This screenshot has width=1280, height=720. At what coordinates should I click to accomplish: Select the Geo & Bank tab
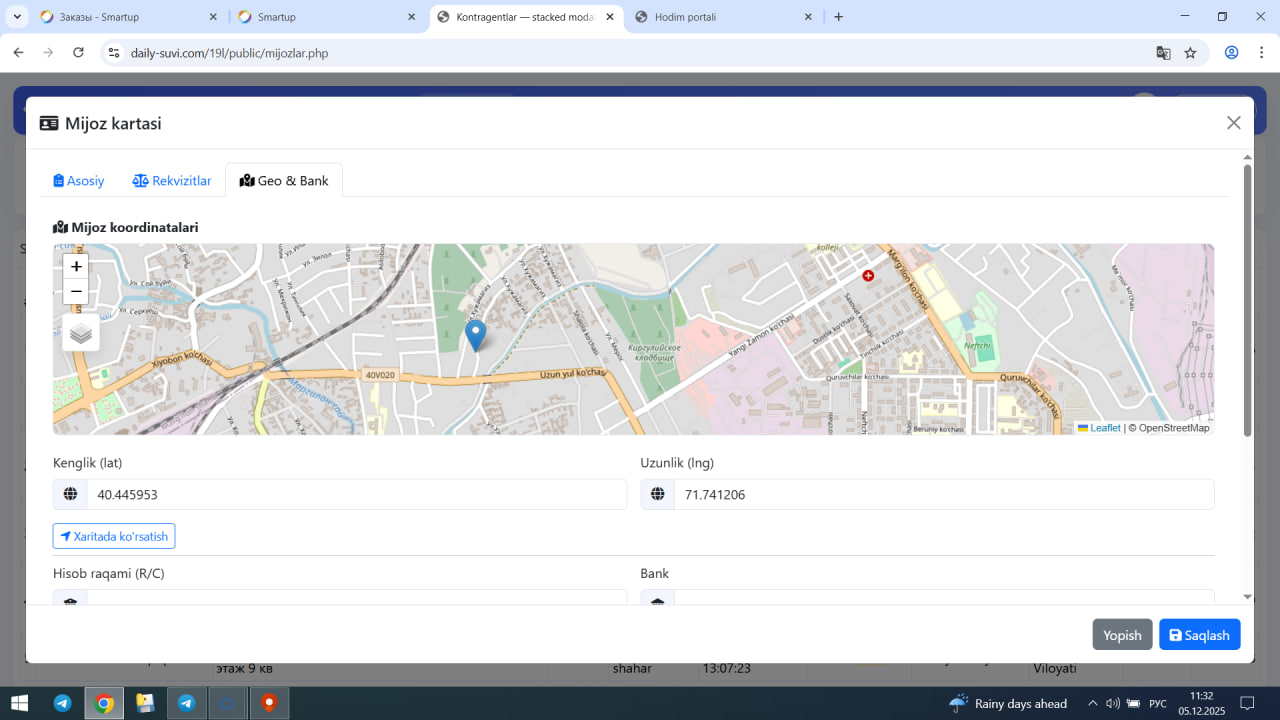tap(284, 181)
